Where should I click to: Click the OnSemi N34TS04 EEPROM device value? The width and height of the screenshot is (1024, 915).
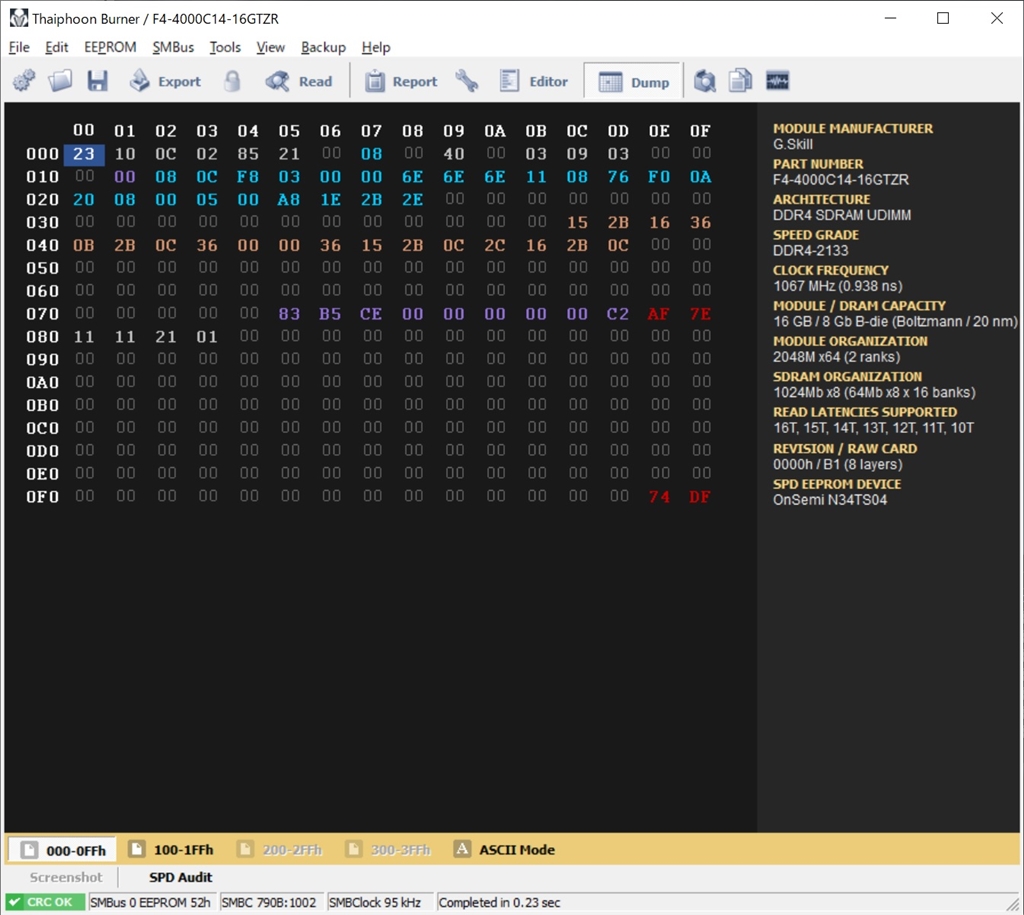click(x=830, y=500)
